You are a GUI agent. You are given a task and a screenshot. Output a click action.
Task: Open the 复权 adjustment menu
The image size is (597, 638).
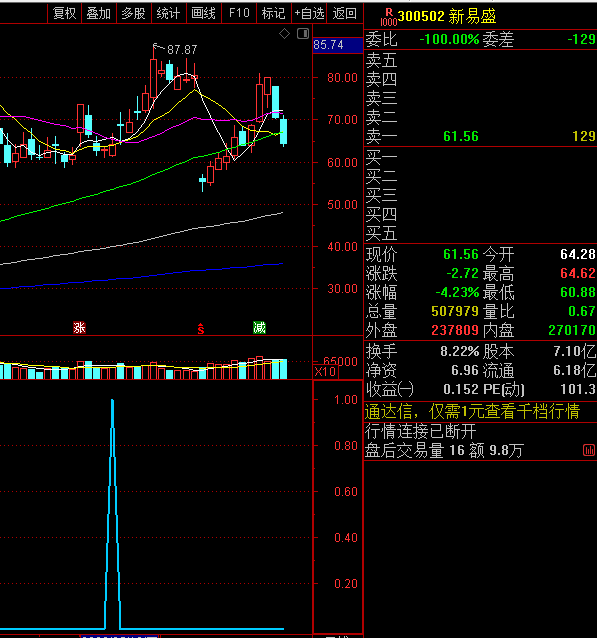click(x=64, y=13)
